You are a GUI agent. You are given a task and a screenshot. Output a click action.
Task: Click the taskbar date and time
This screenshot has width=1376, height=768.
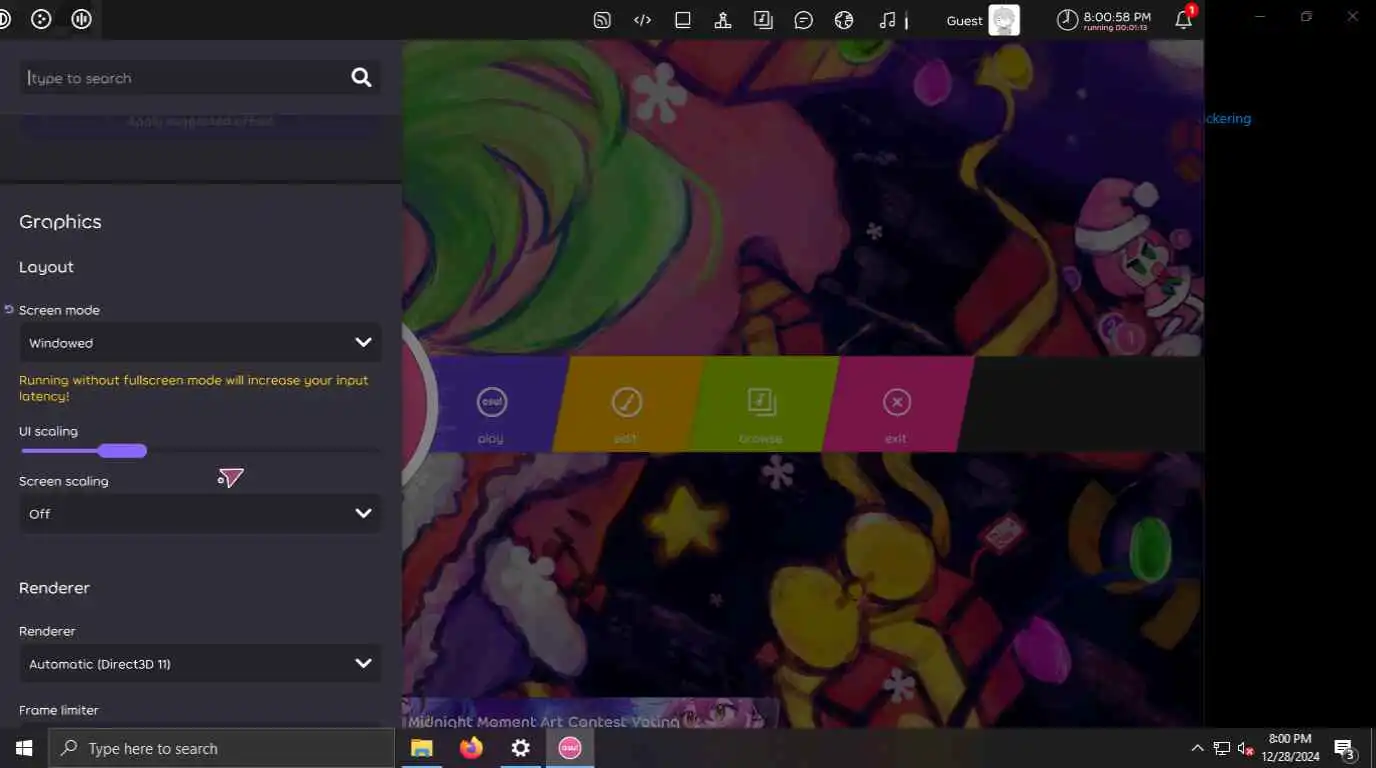pos(1290,748)
